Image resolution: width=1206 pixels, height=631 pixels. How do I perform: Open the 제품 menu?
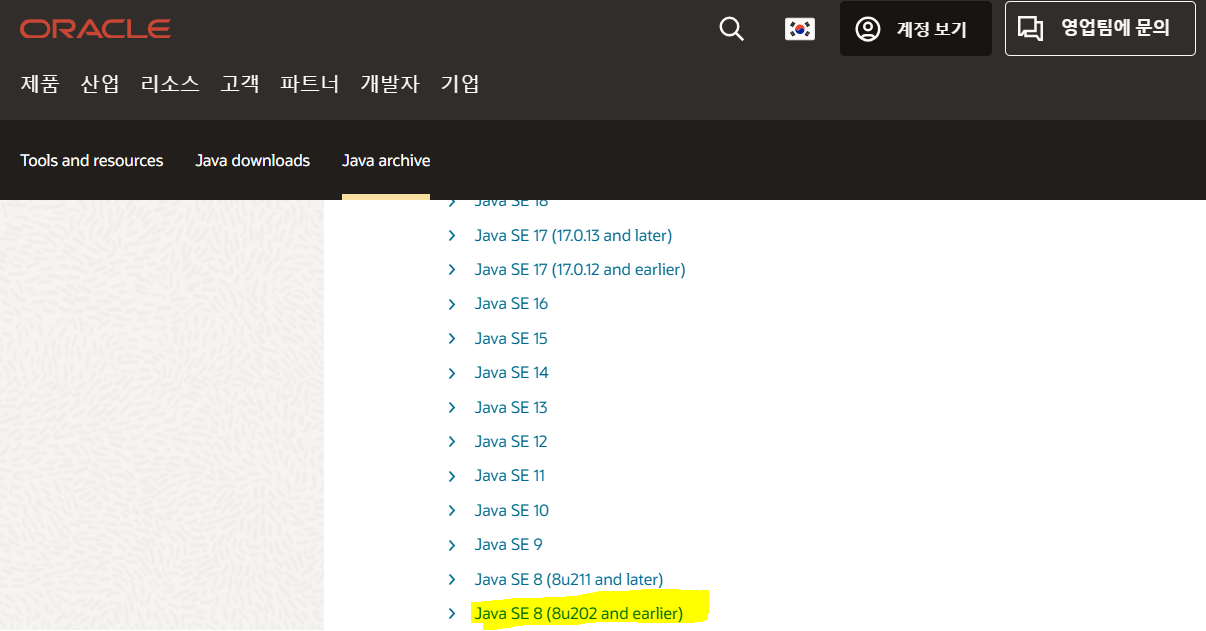point(40,84)
